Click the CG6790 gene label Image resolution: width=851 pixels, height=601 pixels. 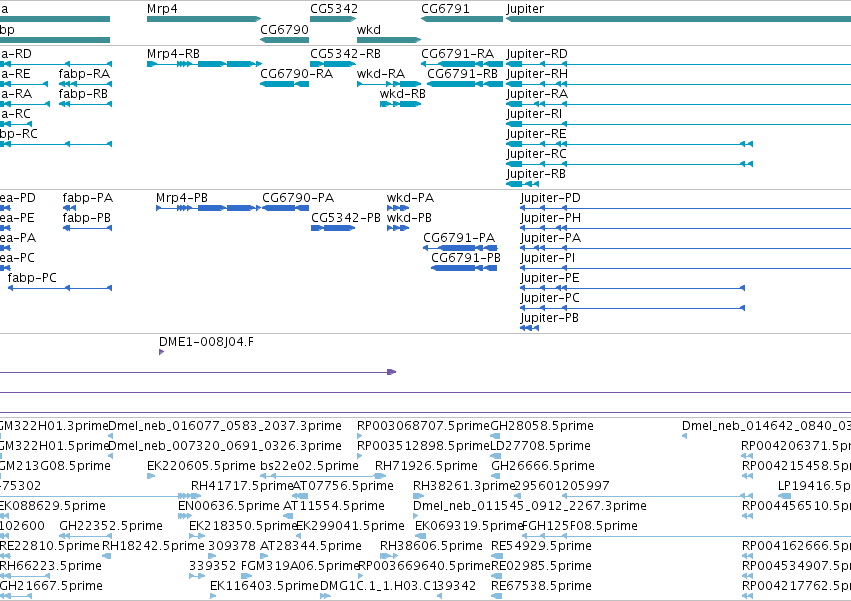pyautogui.click(x=284, y=29)
